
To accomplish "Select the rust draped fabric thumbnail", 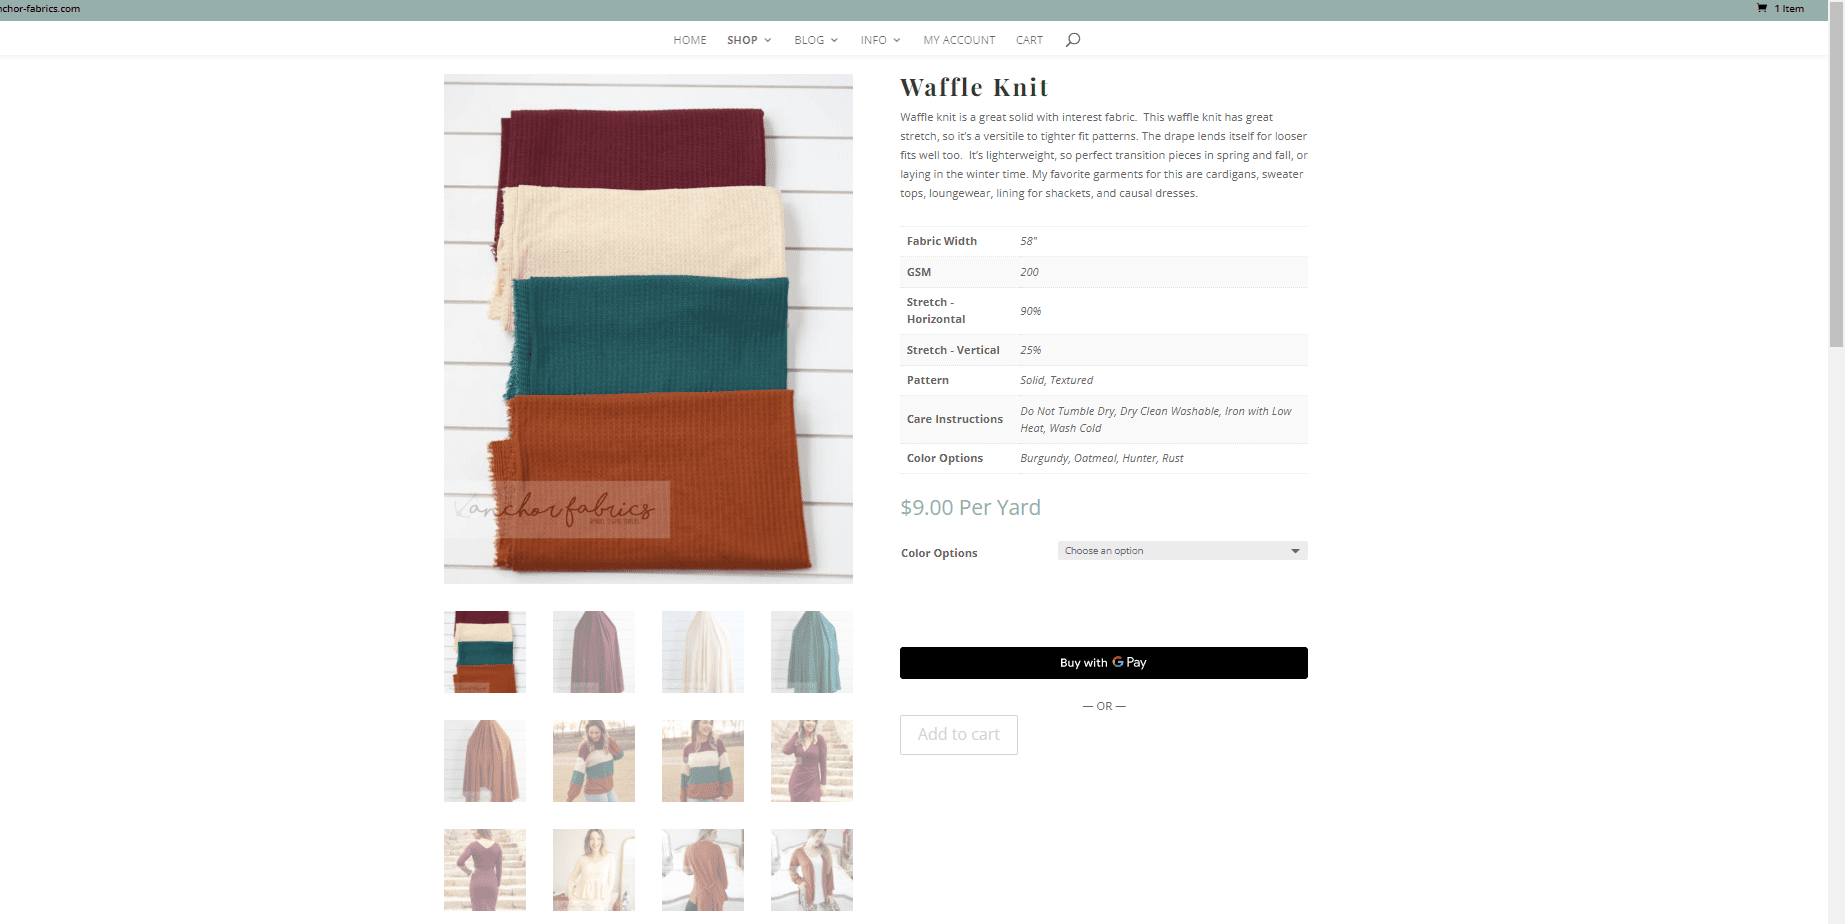I will 485,761.
